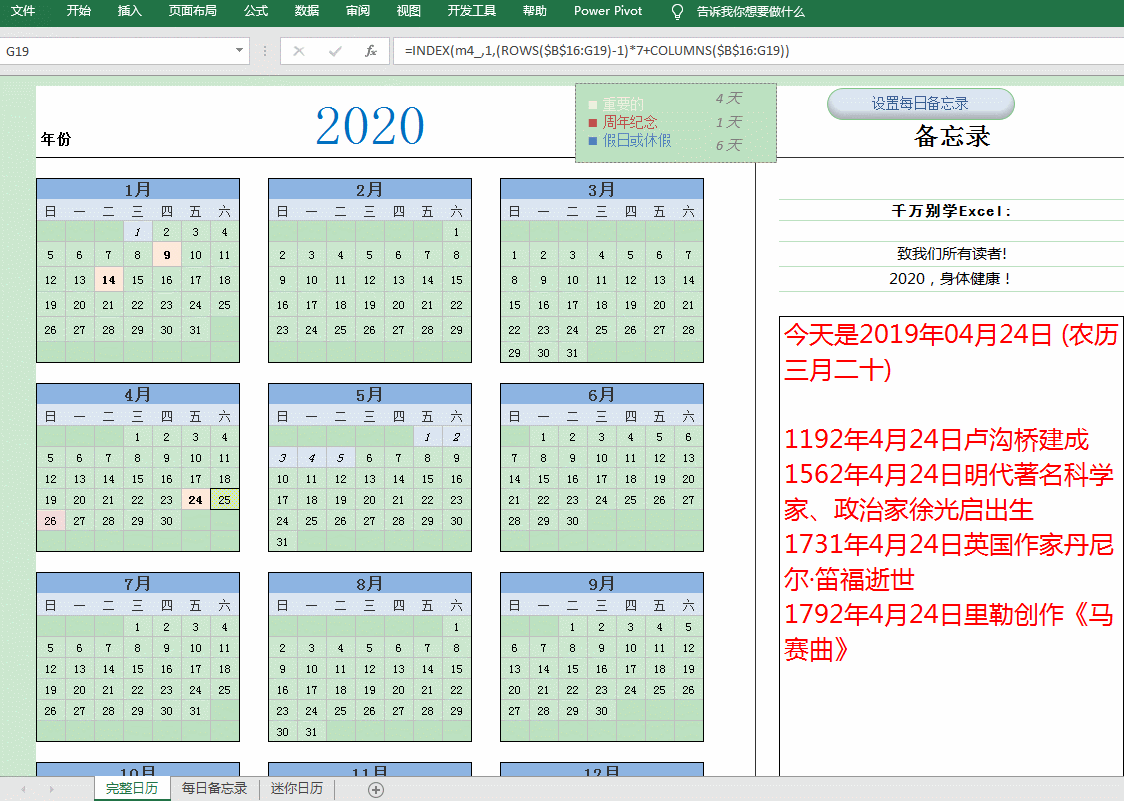Select pink April 26 cell

pyautogui.click(x=50, y=521)
